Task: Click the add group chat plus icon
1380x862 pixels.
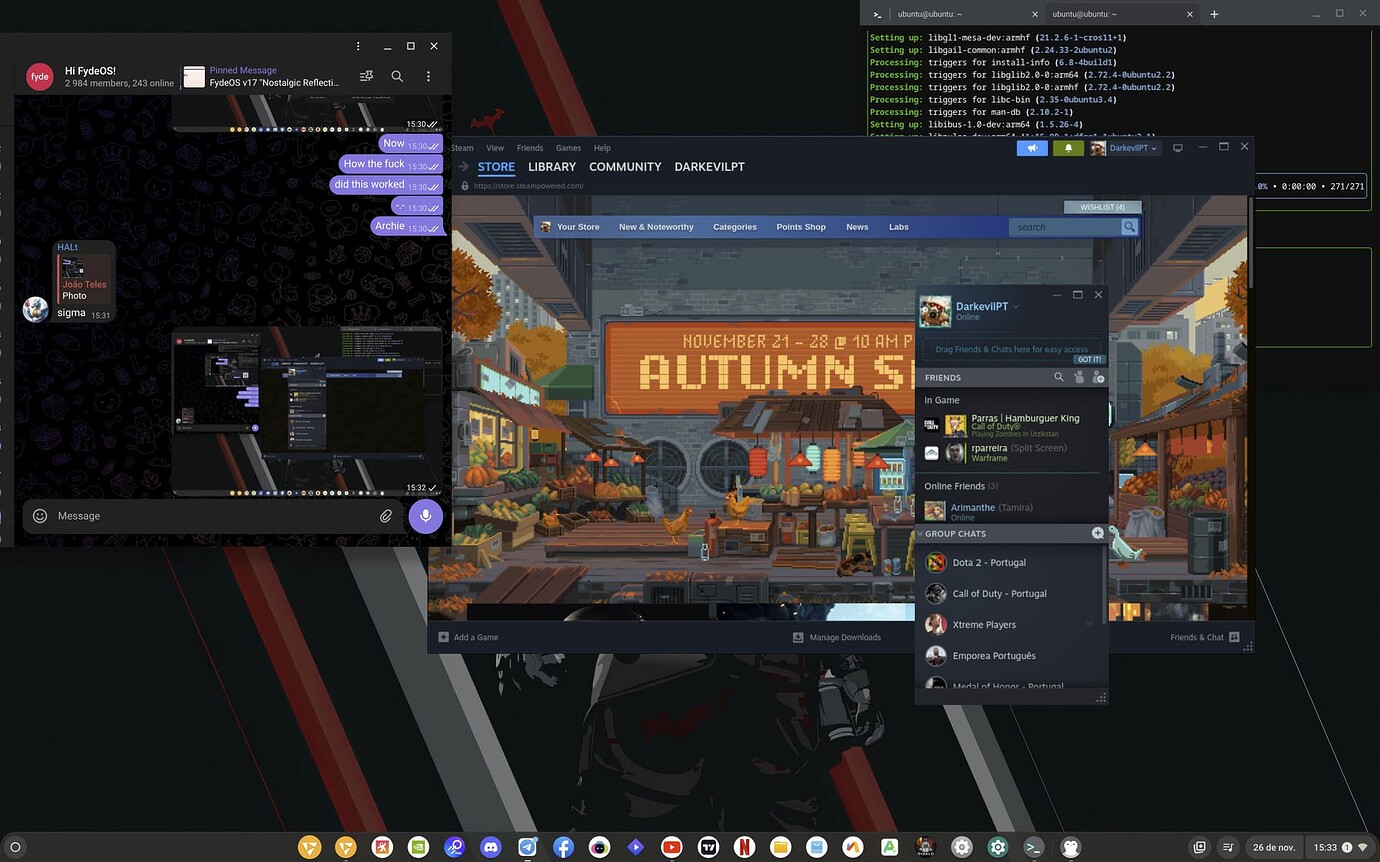Action: [1097, 533]
